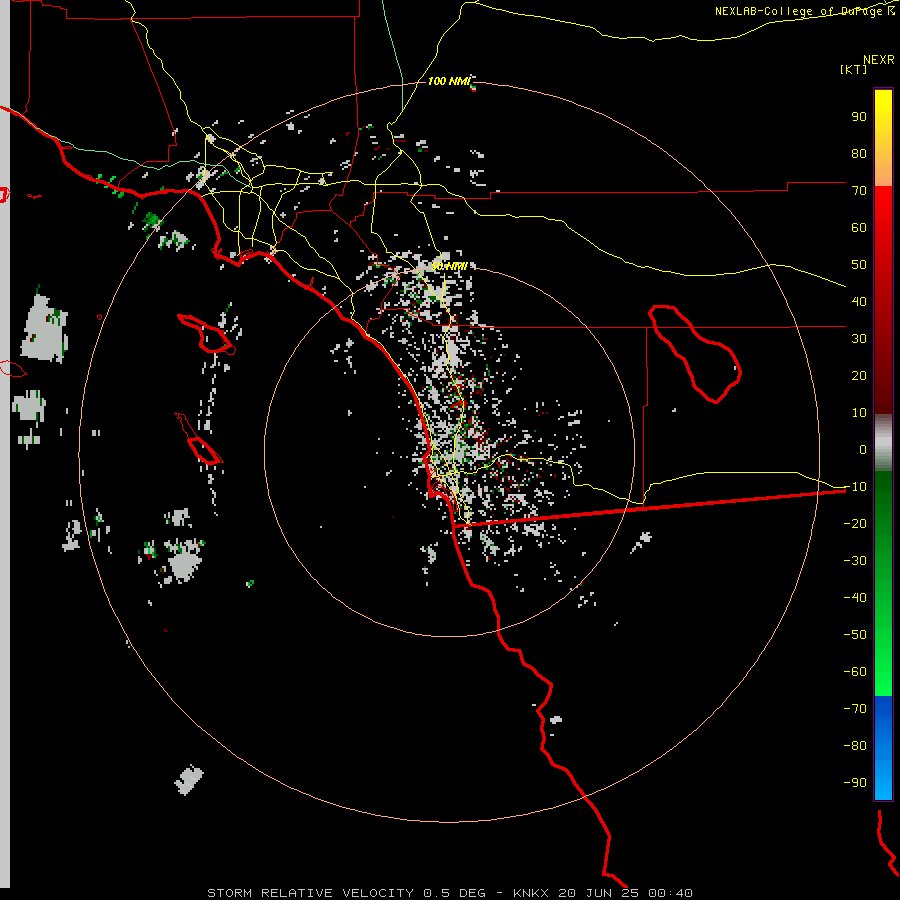
Task: Click the NEXR label above the color scale
Action: tap(878, 60)
